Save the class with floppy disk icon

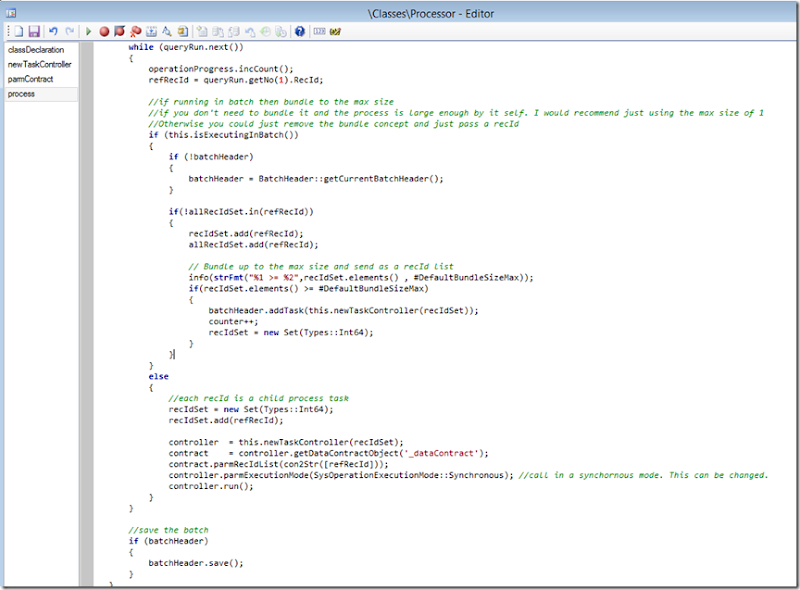pos(34,32)
